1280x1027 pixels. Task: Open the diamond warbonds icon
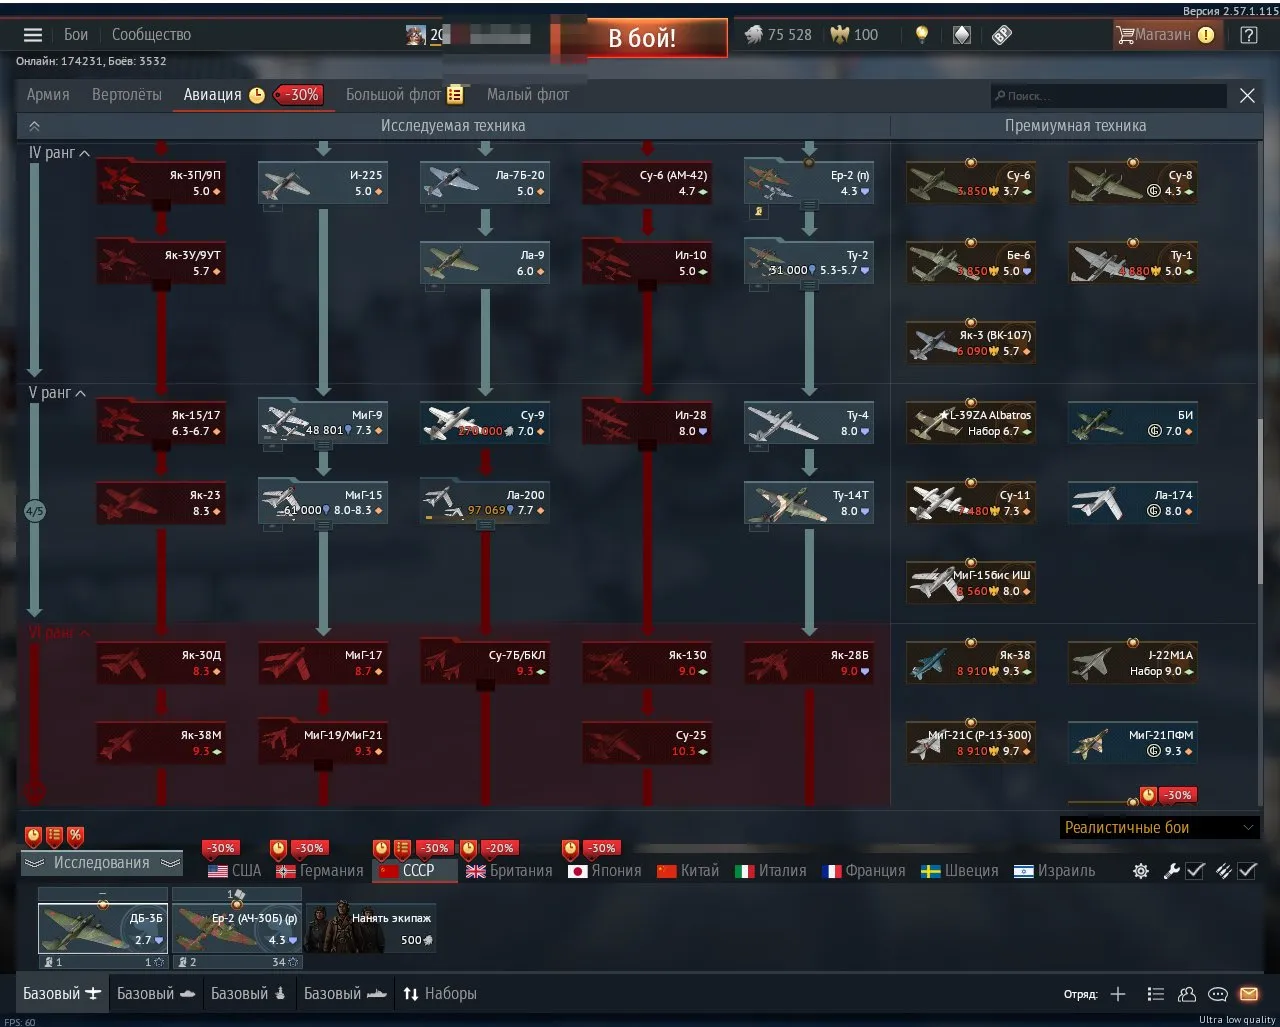pos(961,34)
